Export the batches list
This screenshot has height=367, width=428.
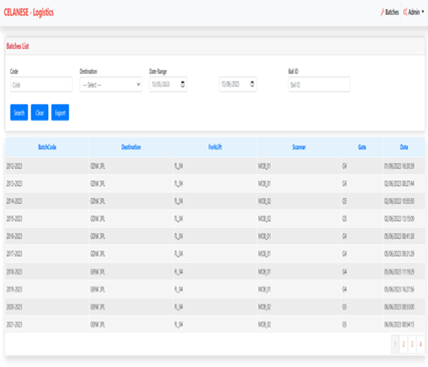pos(60,113)
